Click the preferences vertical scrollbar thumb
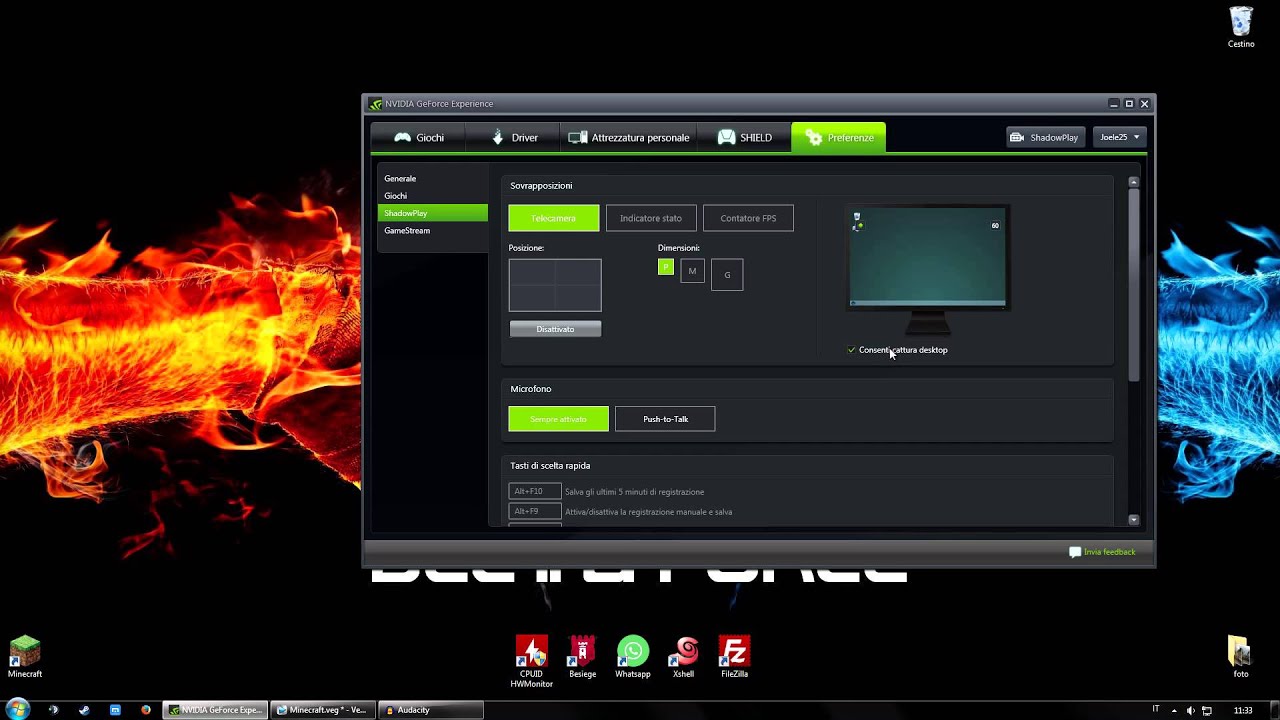 tap(1133, 284)
